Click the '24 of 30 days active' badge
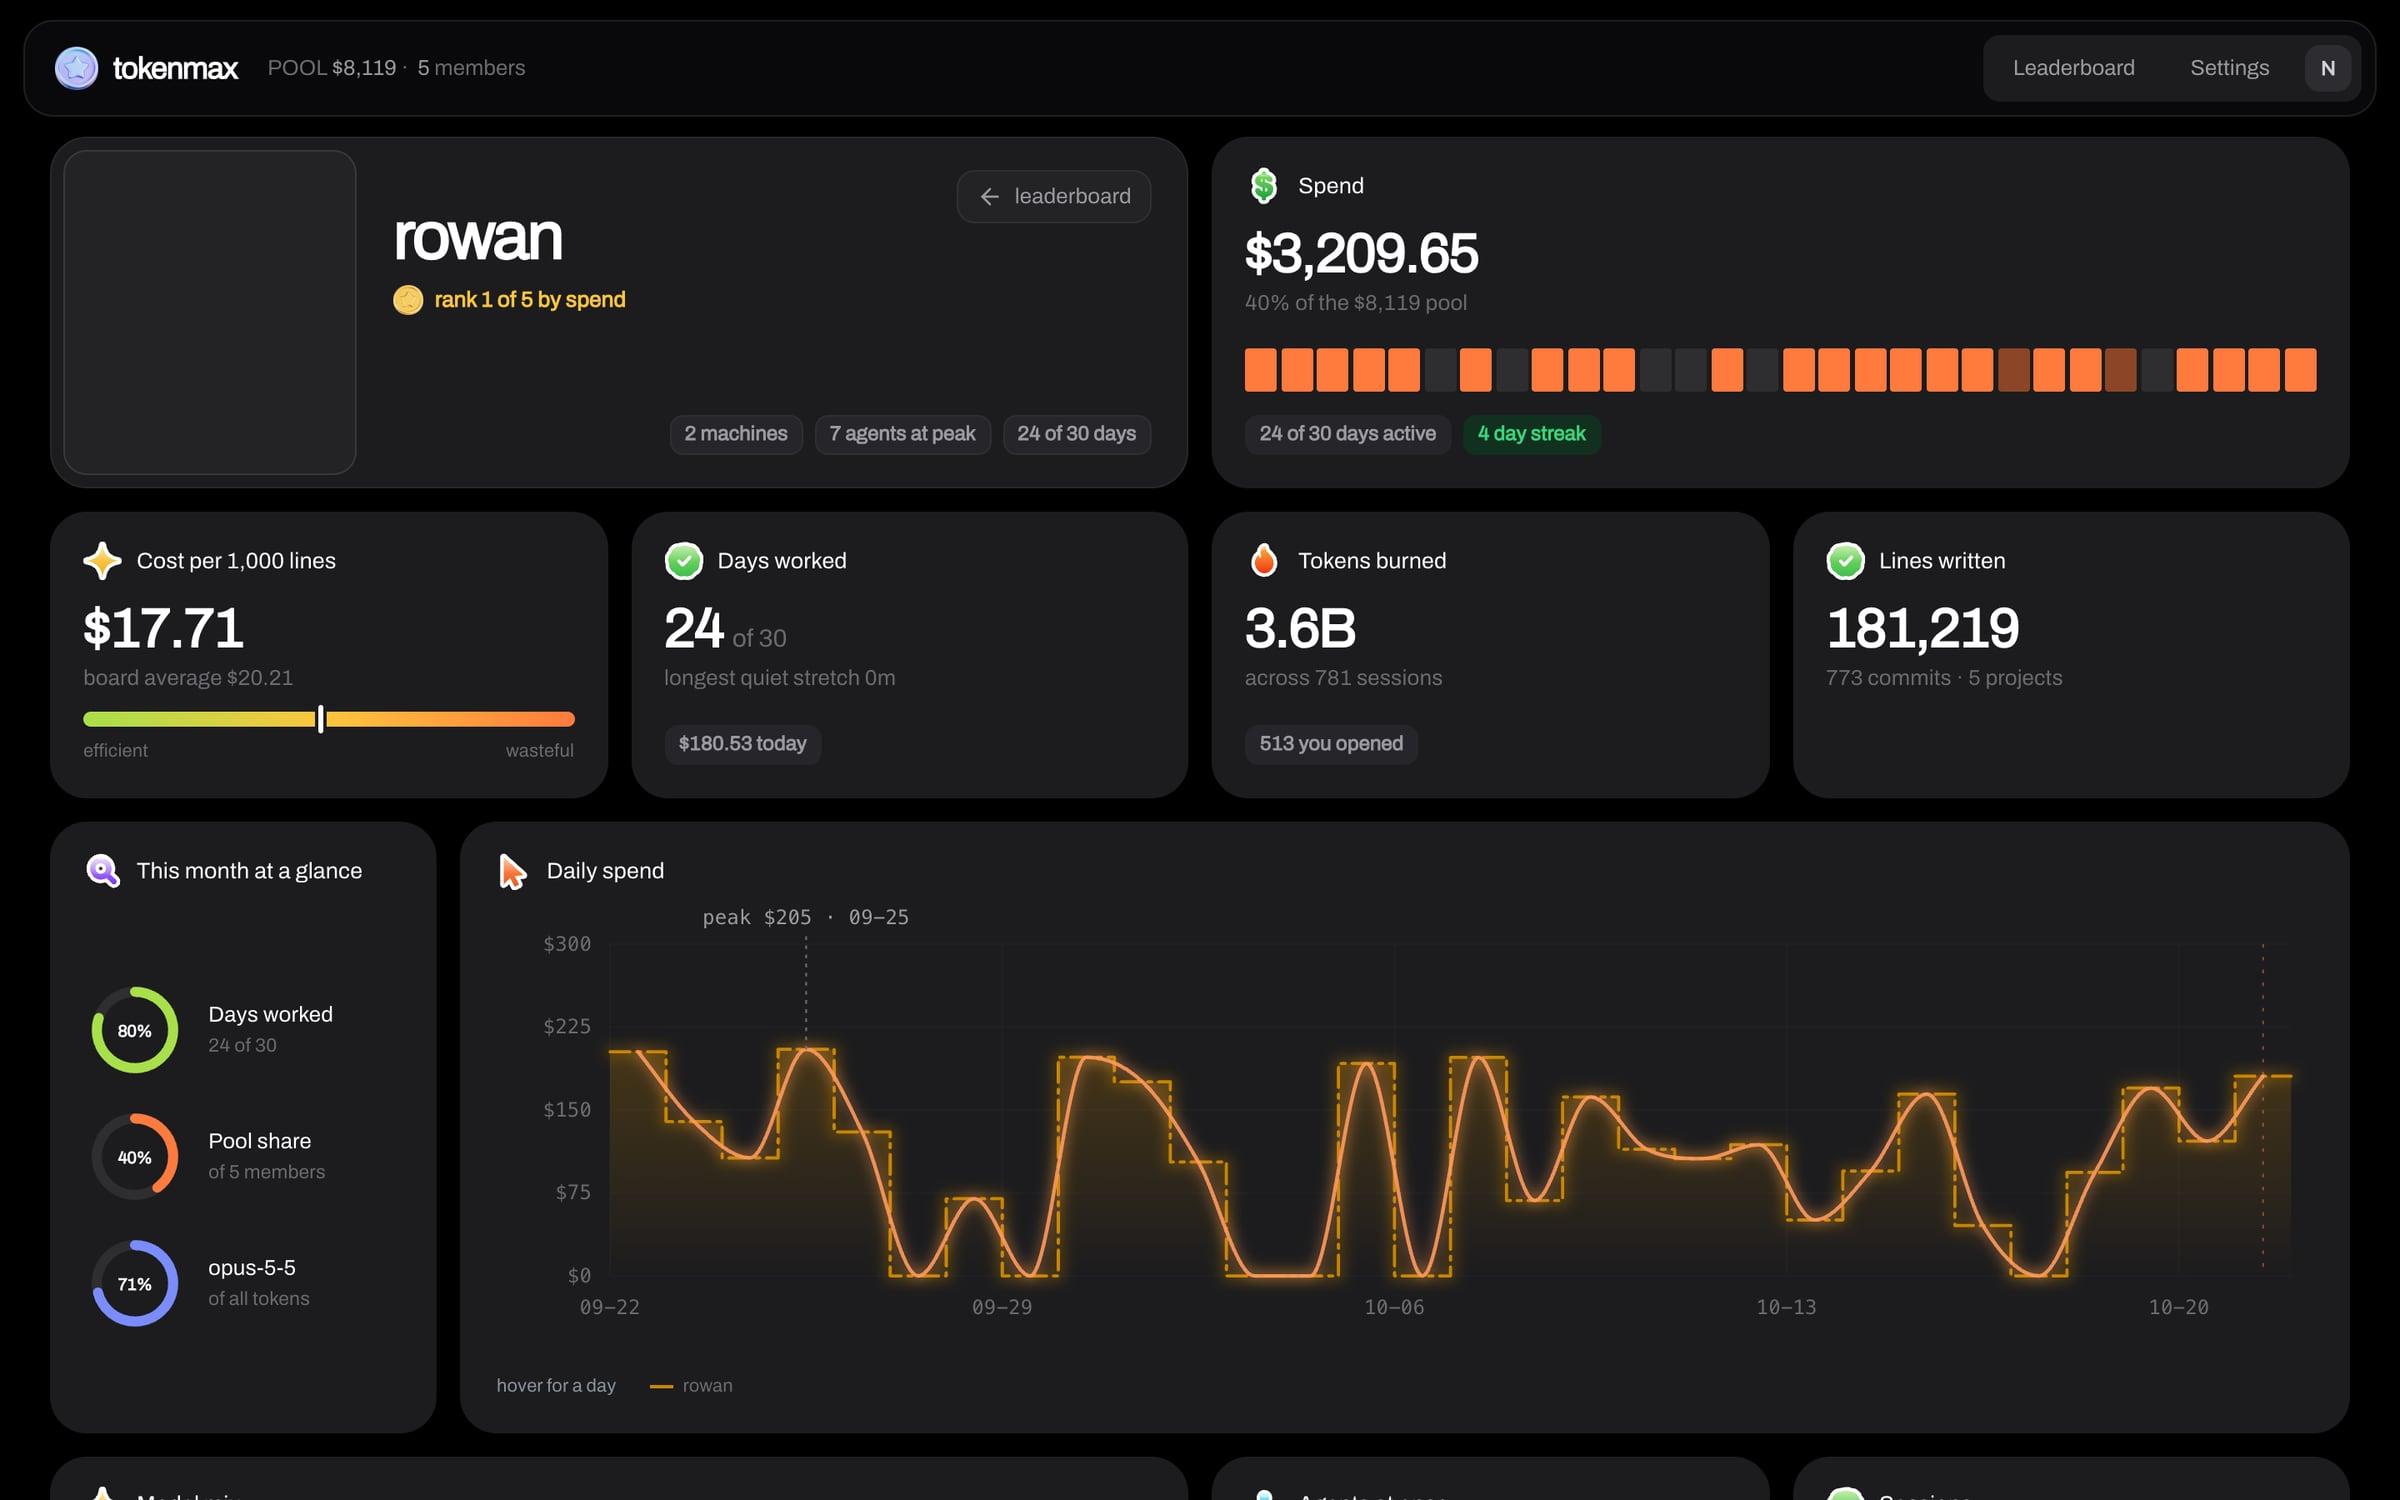Image resolution: width=2400 pixels, height=1500 pixels. click(1347, 434)
